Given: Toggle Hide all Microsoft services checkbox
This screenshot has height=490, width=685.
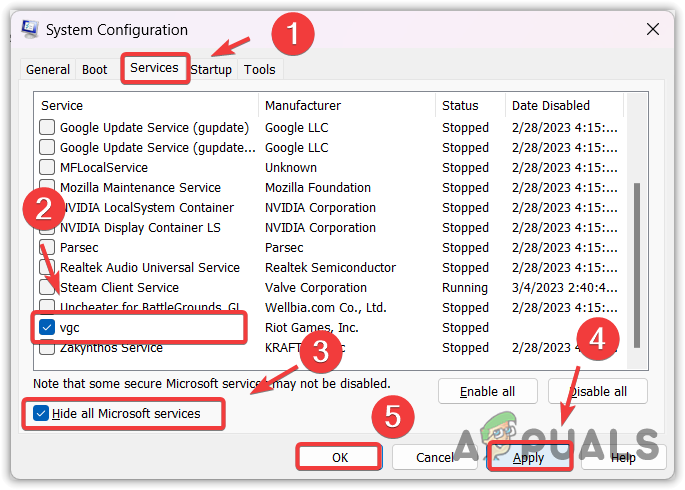Looking at the screenshot, I should point(41,413).
